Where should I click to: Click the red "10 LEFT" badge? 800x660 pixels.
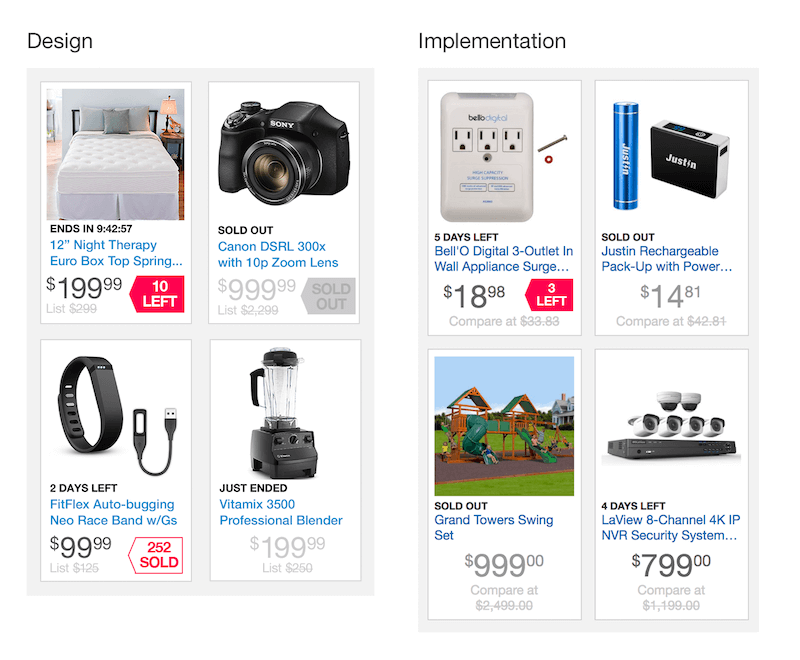pyautogui.click(x=159, y=293)
